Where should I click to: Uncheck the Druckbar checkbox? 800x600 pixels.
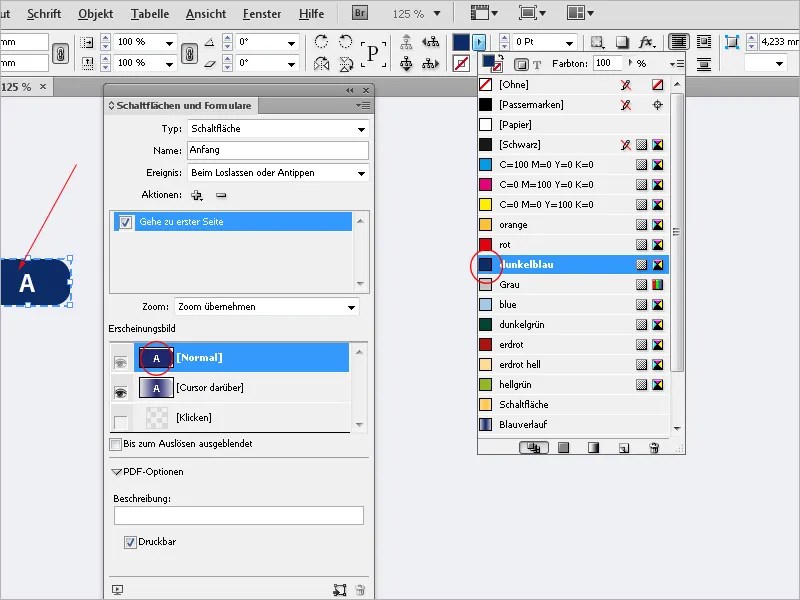click(x=130, y=542)
